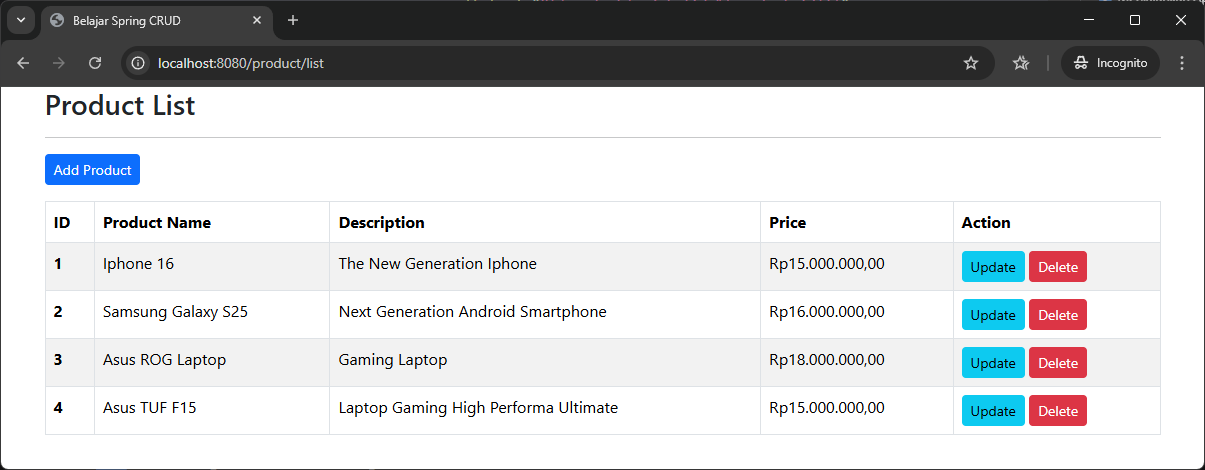Delete the Asus ROG Laptop product
The height and width of the screenshot is (470, 1205).
coord(1057,363)
